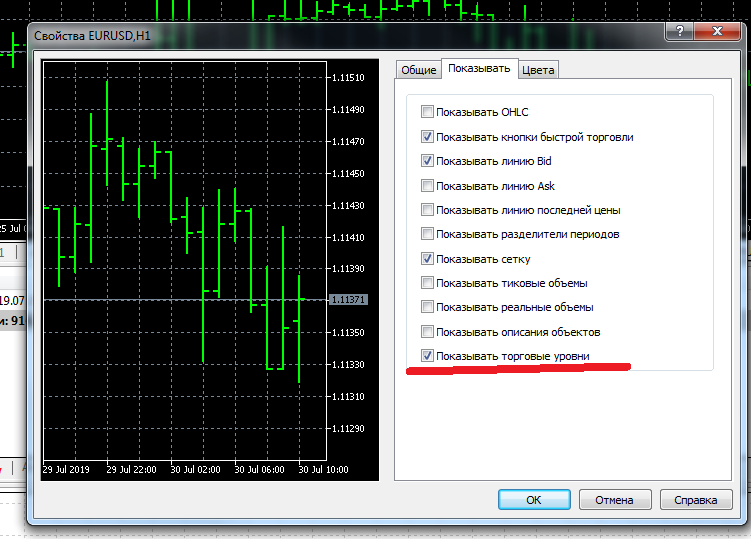Click the 1.11330 price axis label

tap(348, 365)
